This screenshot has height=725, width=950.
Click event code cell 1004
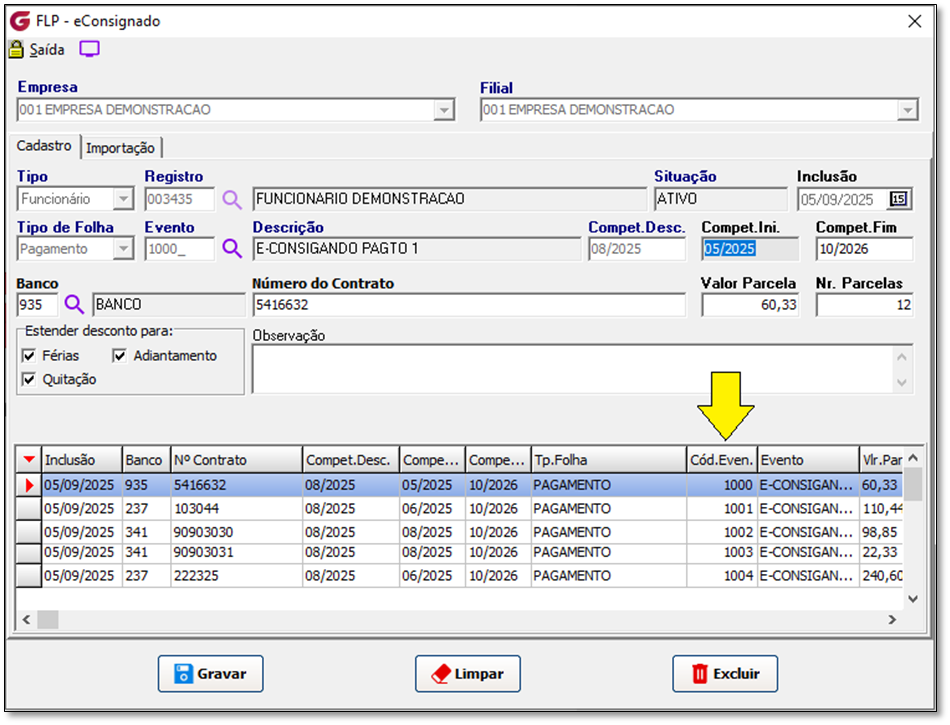point(722,575)
